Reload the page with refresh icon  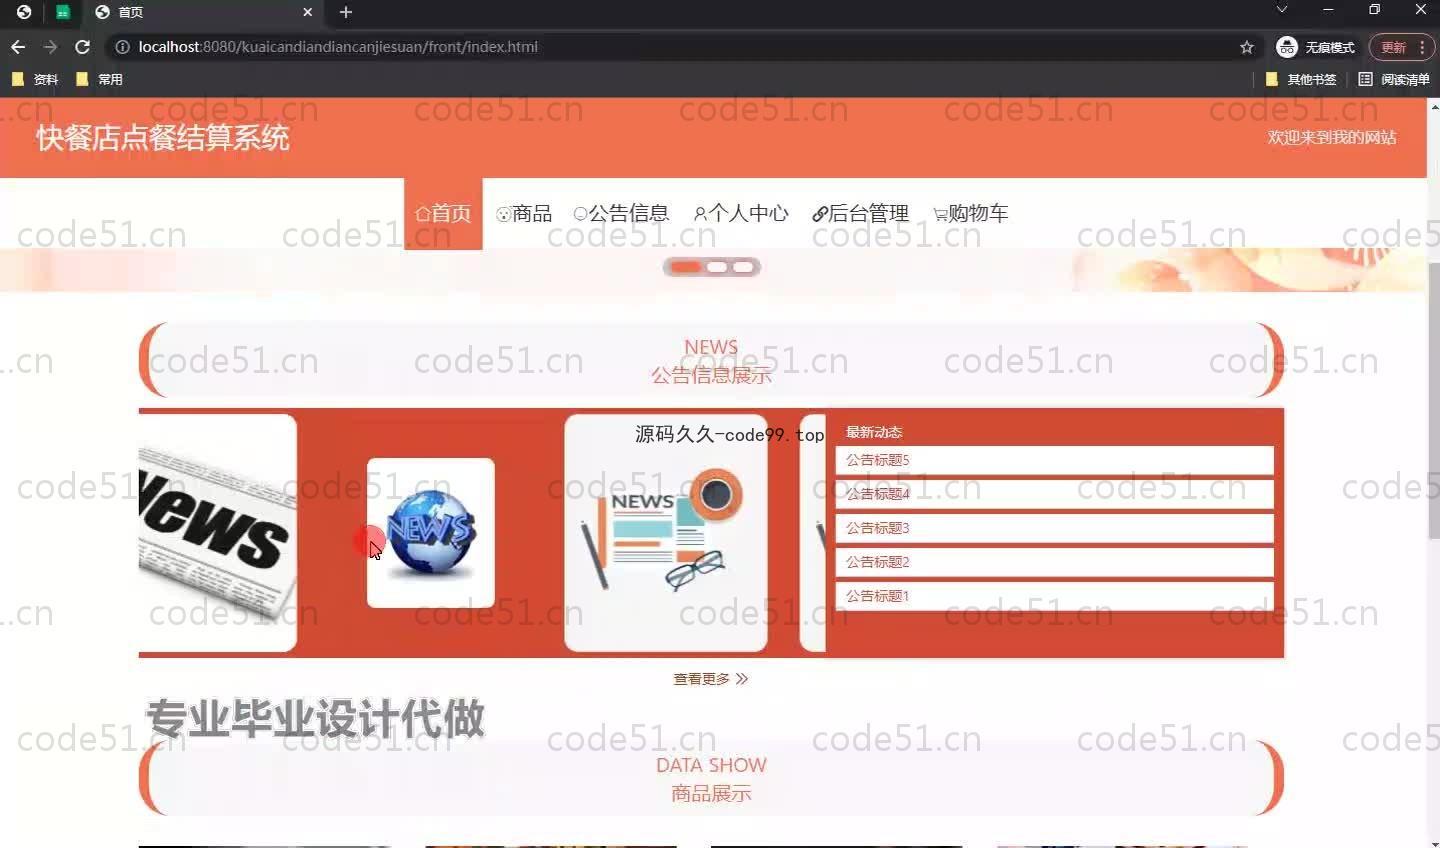pyautogui.click(x=83, y=47)
